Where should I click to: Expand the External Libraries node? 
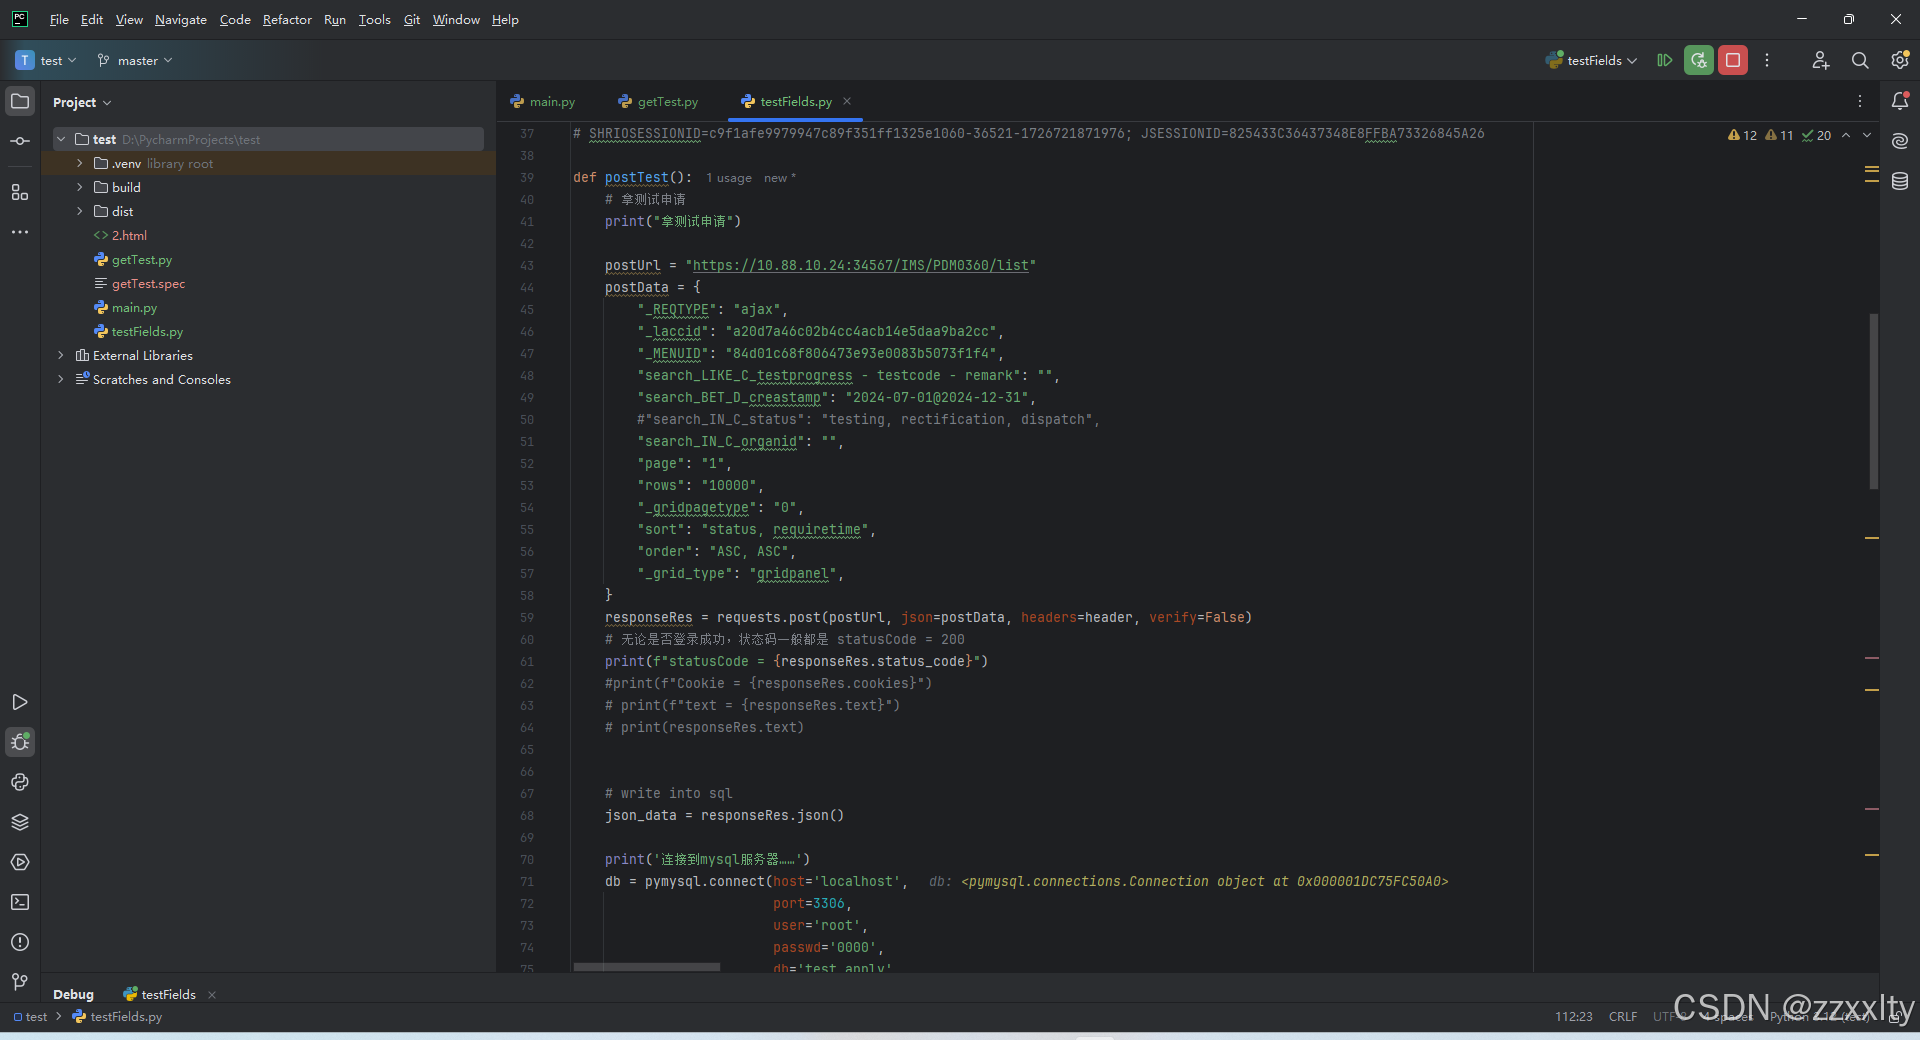tap(61, 355)
